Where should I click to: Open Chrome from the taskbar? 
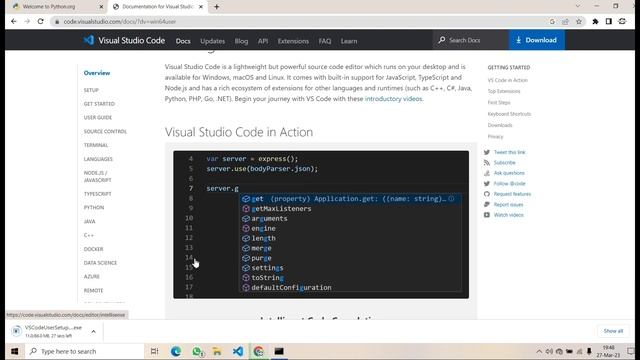pos(258,351)
